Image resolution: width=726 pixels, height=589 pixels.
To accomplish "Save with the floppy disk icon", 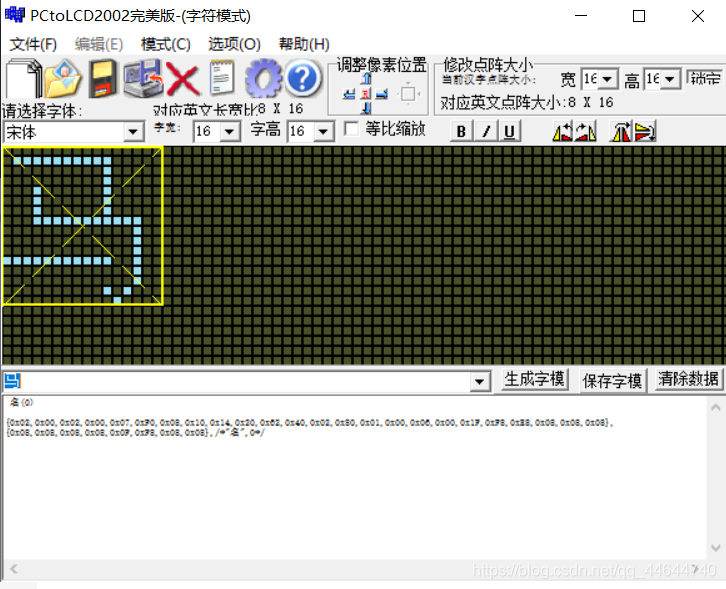I will pyautogui.click(x=103, y=78).
